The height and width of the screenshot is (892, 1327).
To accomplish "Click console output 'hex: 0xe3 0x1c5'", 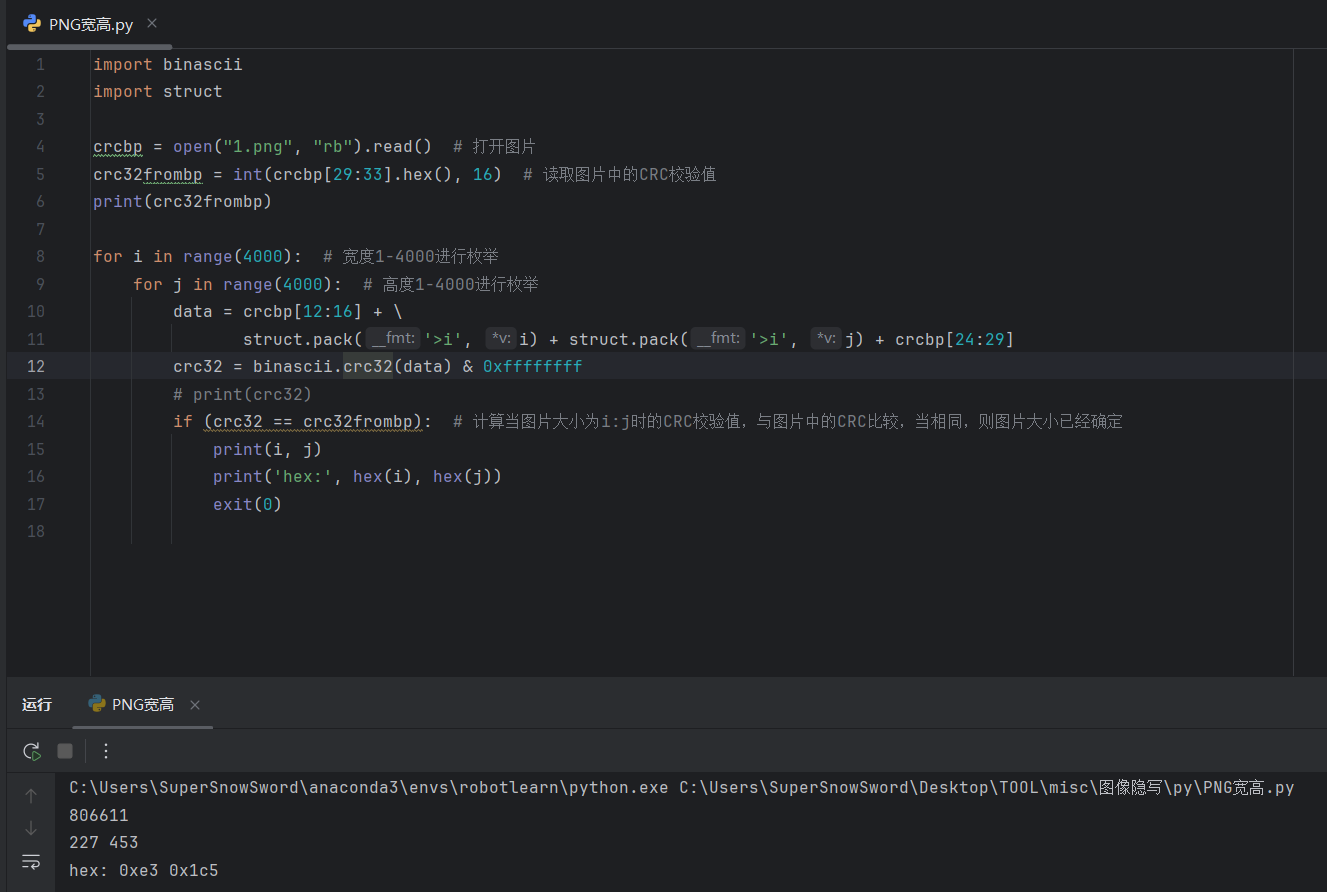I will coord(144,871).
